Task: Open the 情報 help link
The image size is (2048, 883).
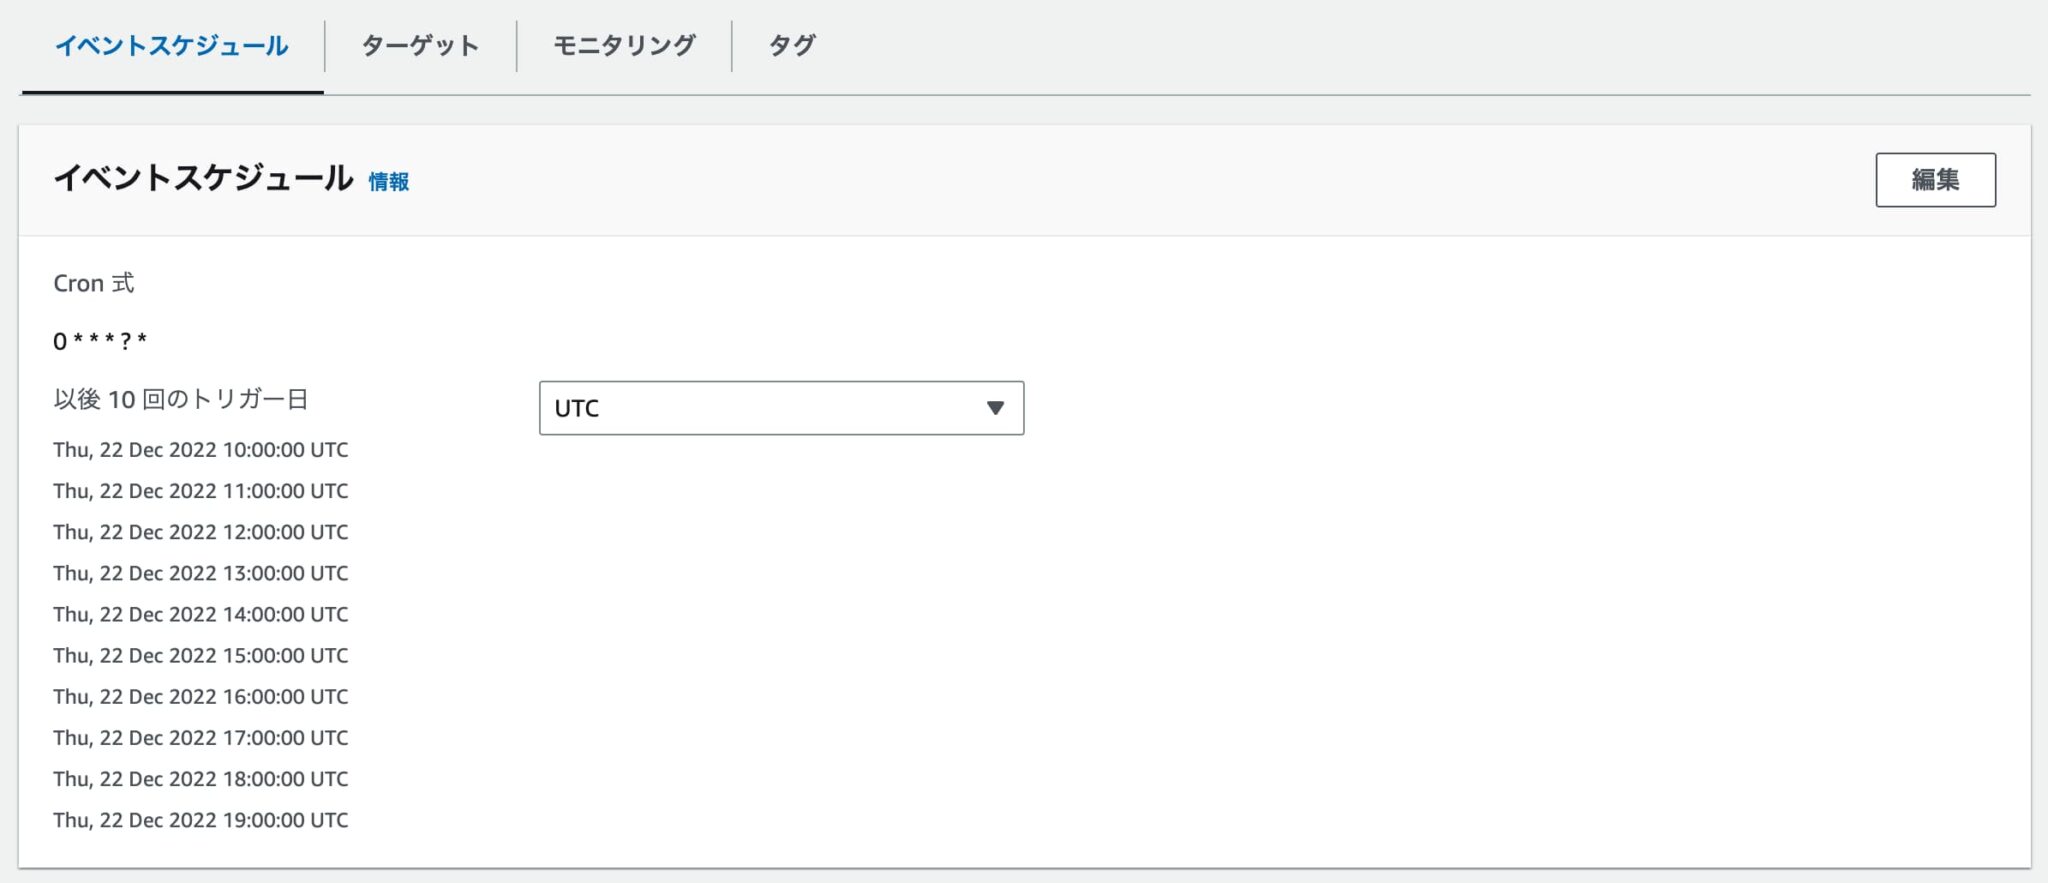Action: [x=388, y=182]
